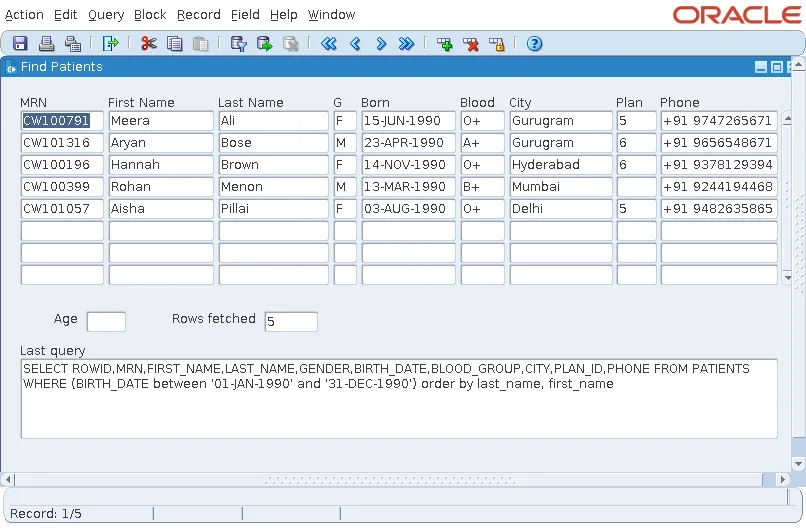Click the blue Help question mark icon
This screenshot has height=529, width=806.
click(x=535, y=44)
